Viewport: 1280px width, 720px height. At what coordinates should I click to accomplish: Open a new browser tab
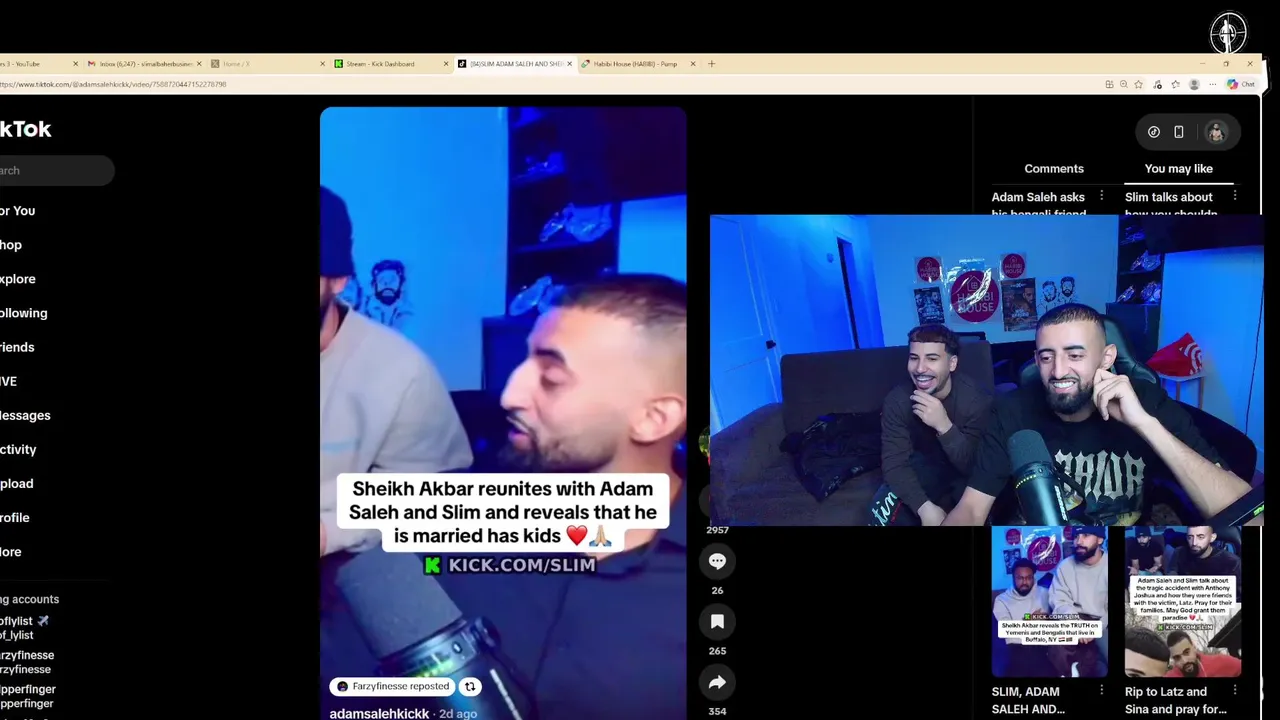(x=711, y=64)
